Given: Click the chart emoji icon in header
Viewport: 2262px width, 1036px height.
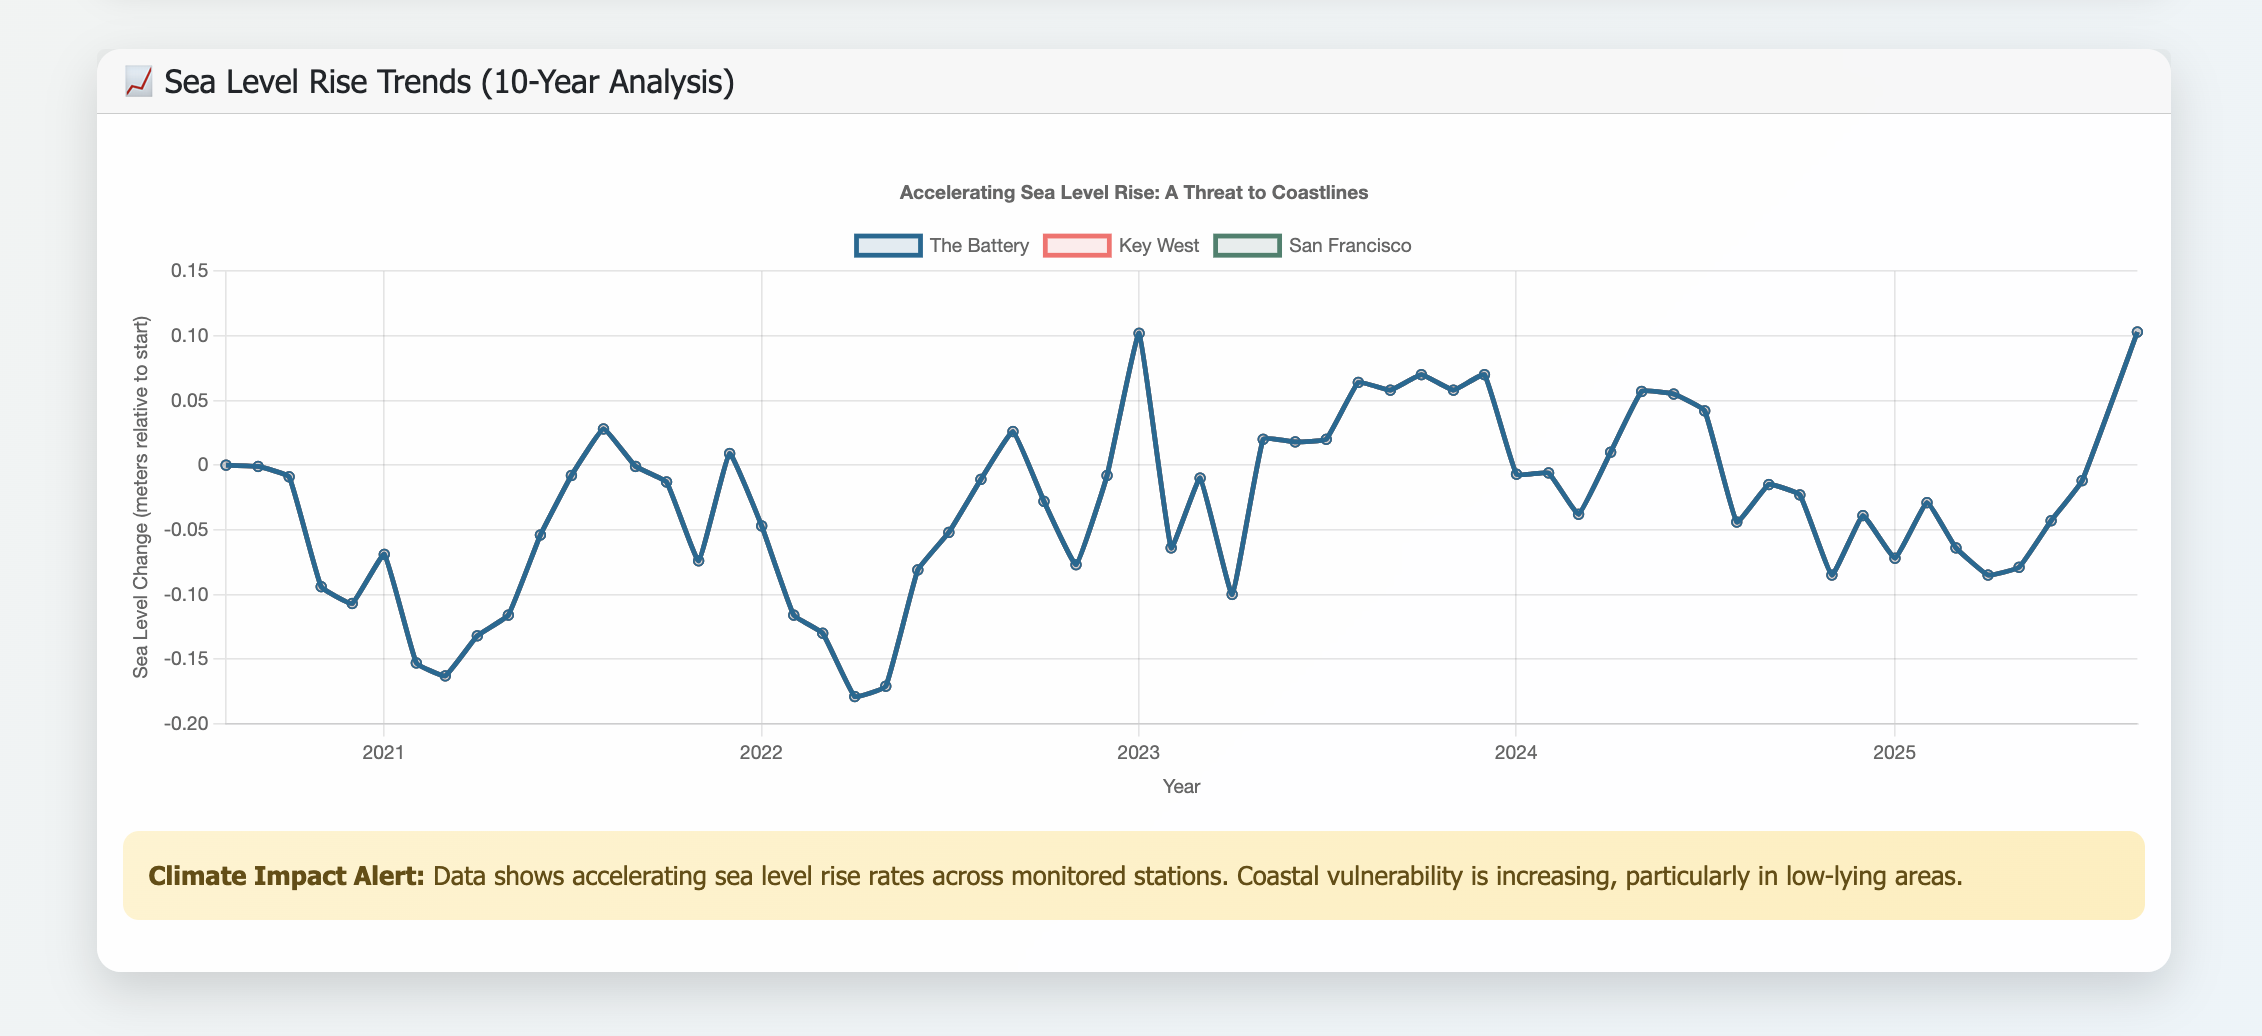Looking at the screenshot, I should [x=138, y=82].
